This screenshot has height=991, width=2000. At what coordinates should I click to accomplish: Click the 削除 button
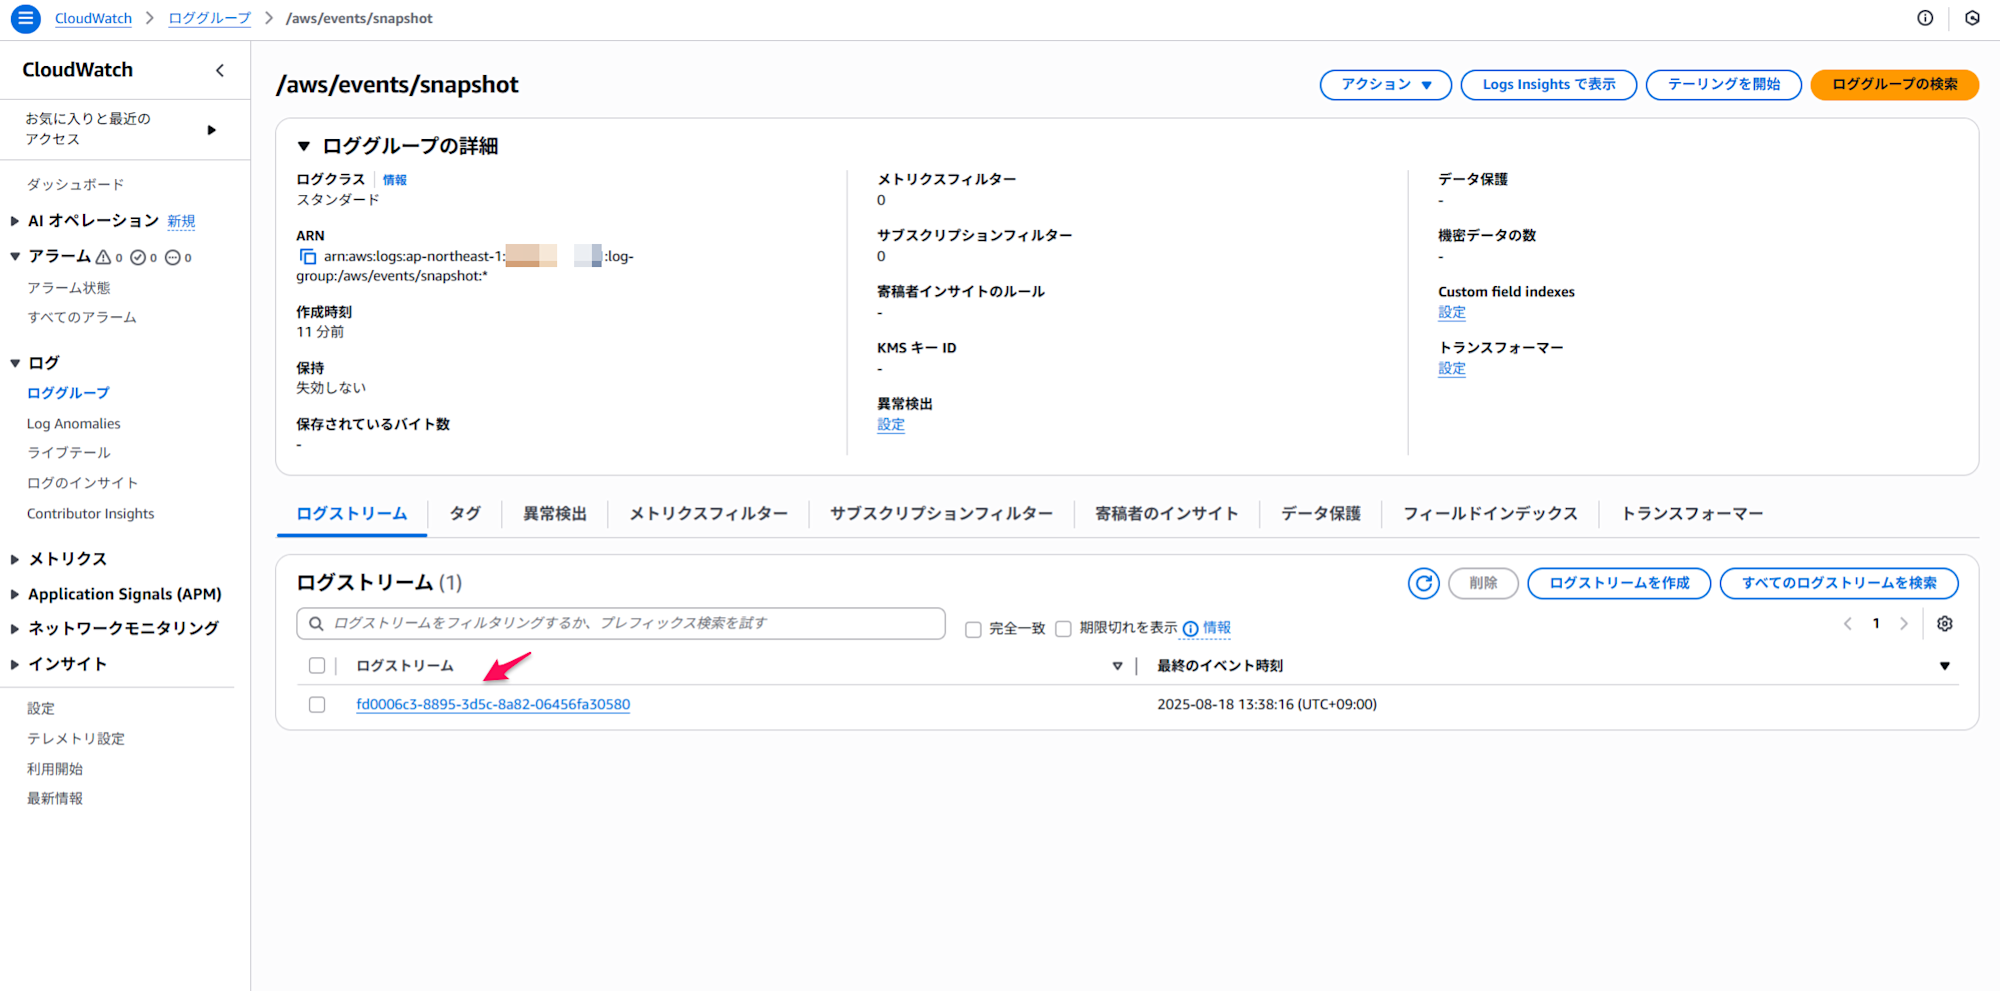[1483, 583]
